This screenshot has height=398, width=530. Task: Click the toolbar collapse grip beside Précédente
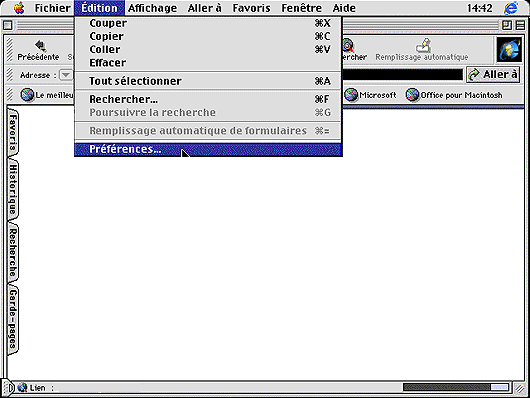10,50
